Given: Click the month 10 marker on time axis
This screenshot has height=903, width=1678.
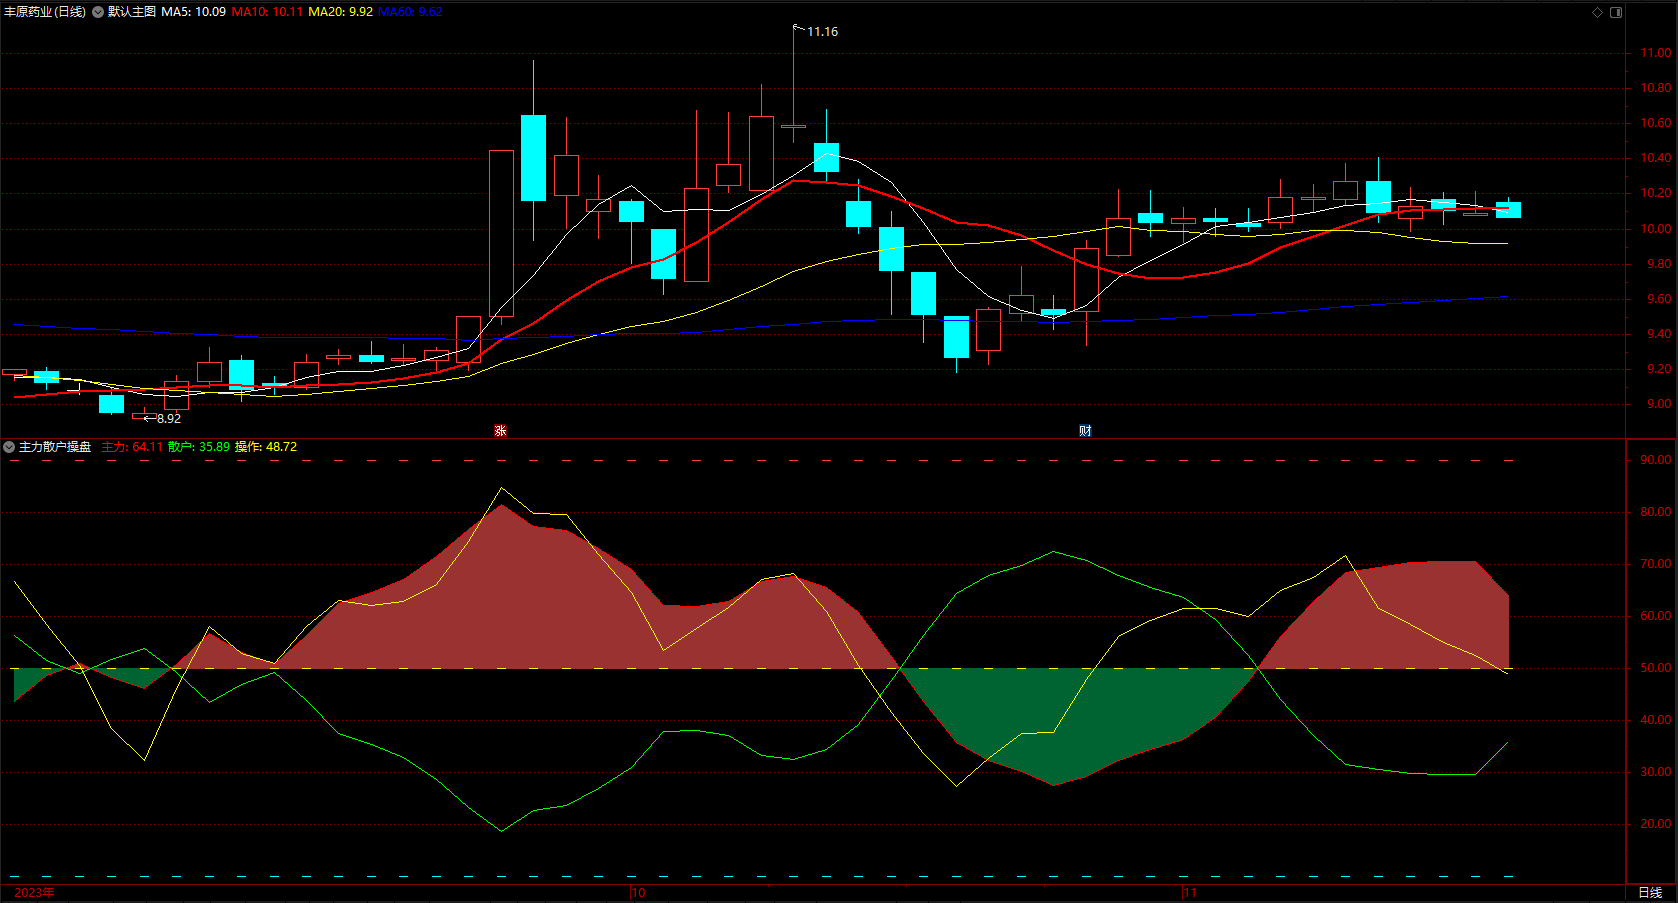Looking at the screenshot, I should [x=639, y=892].
